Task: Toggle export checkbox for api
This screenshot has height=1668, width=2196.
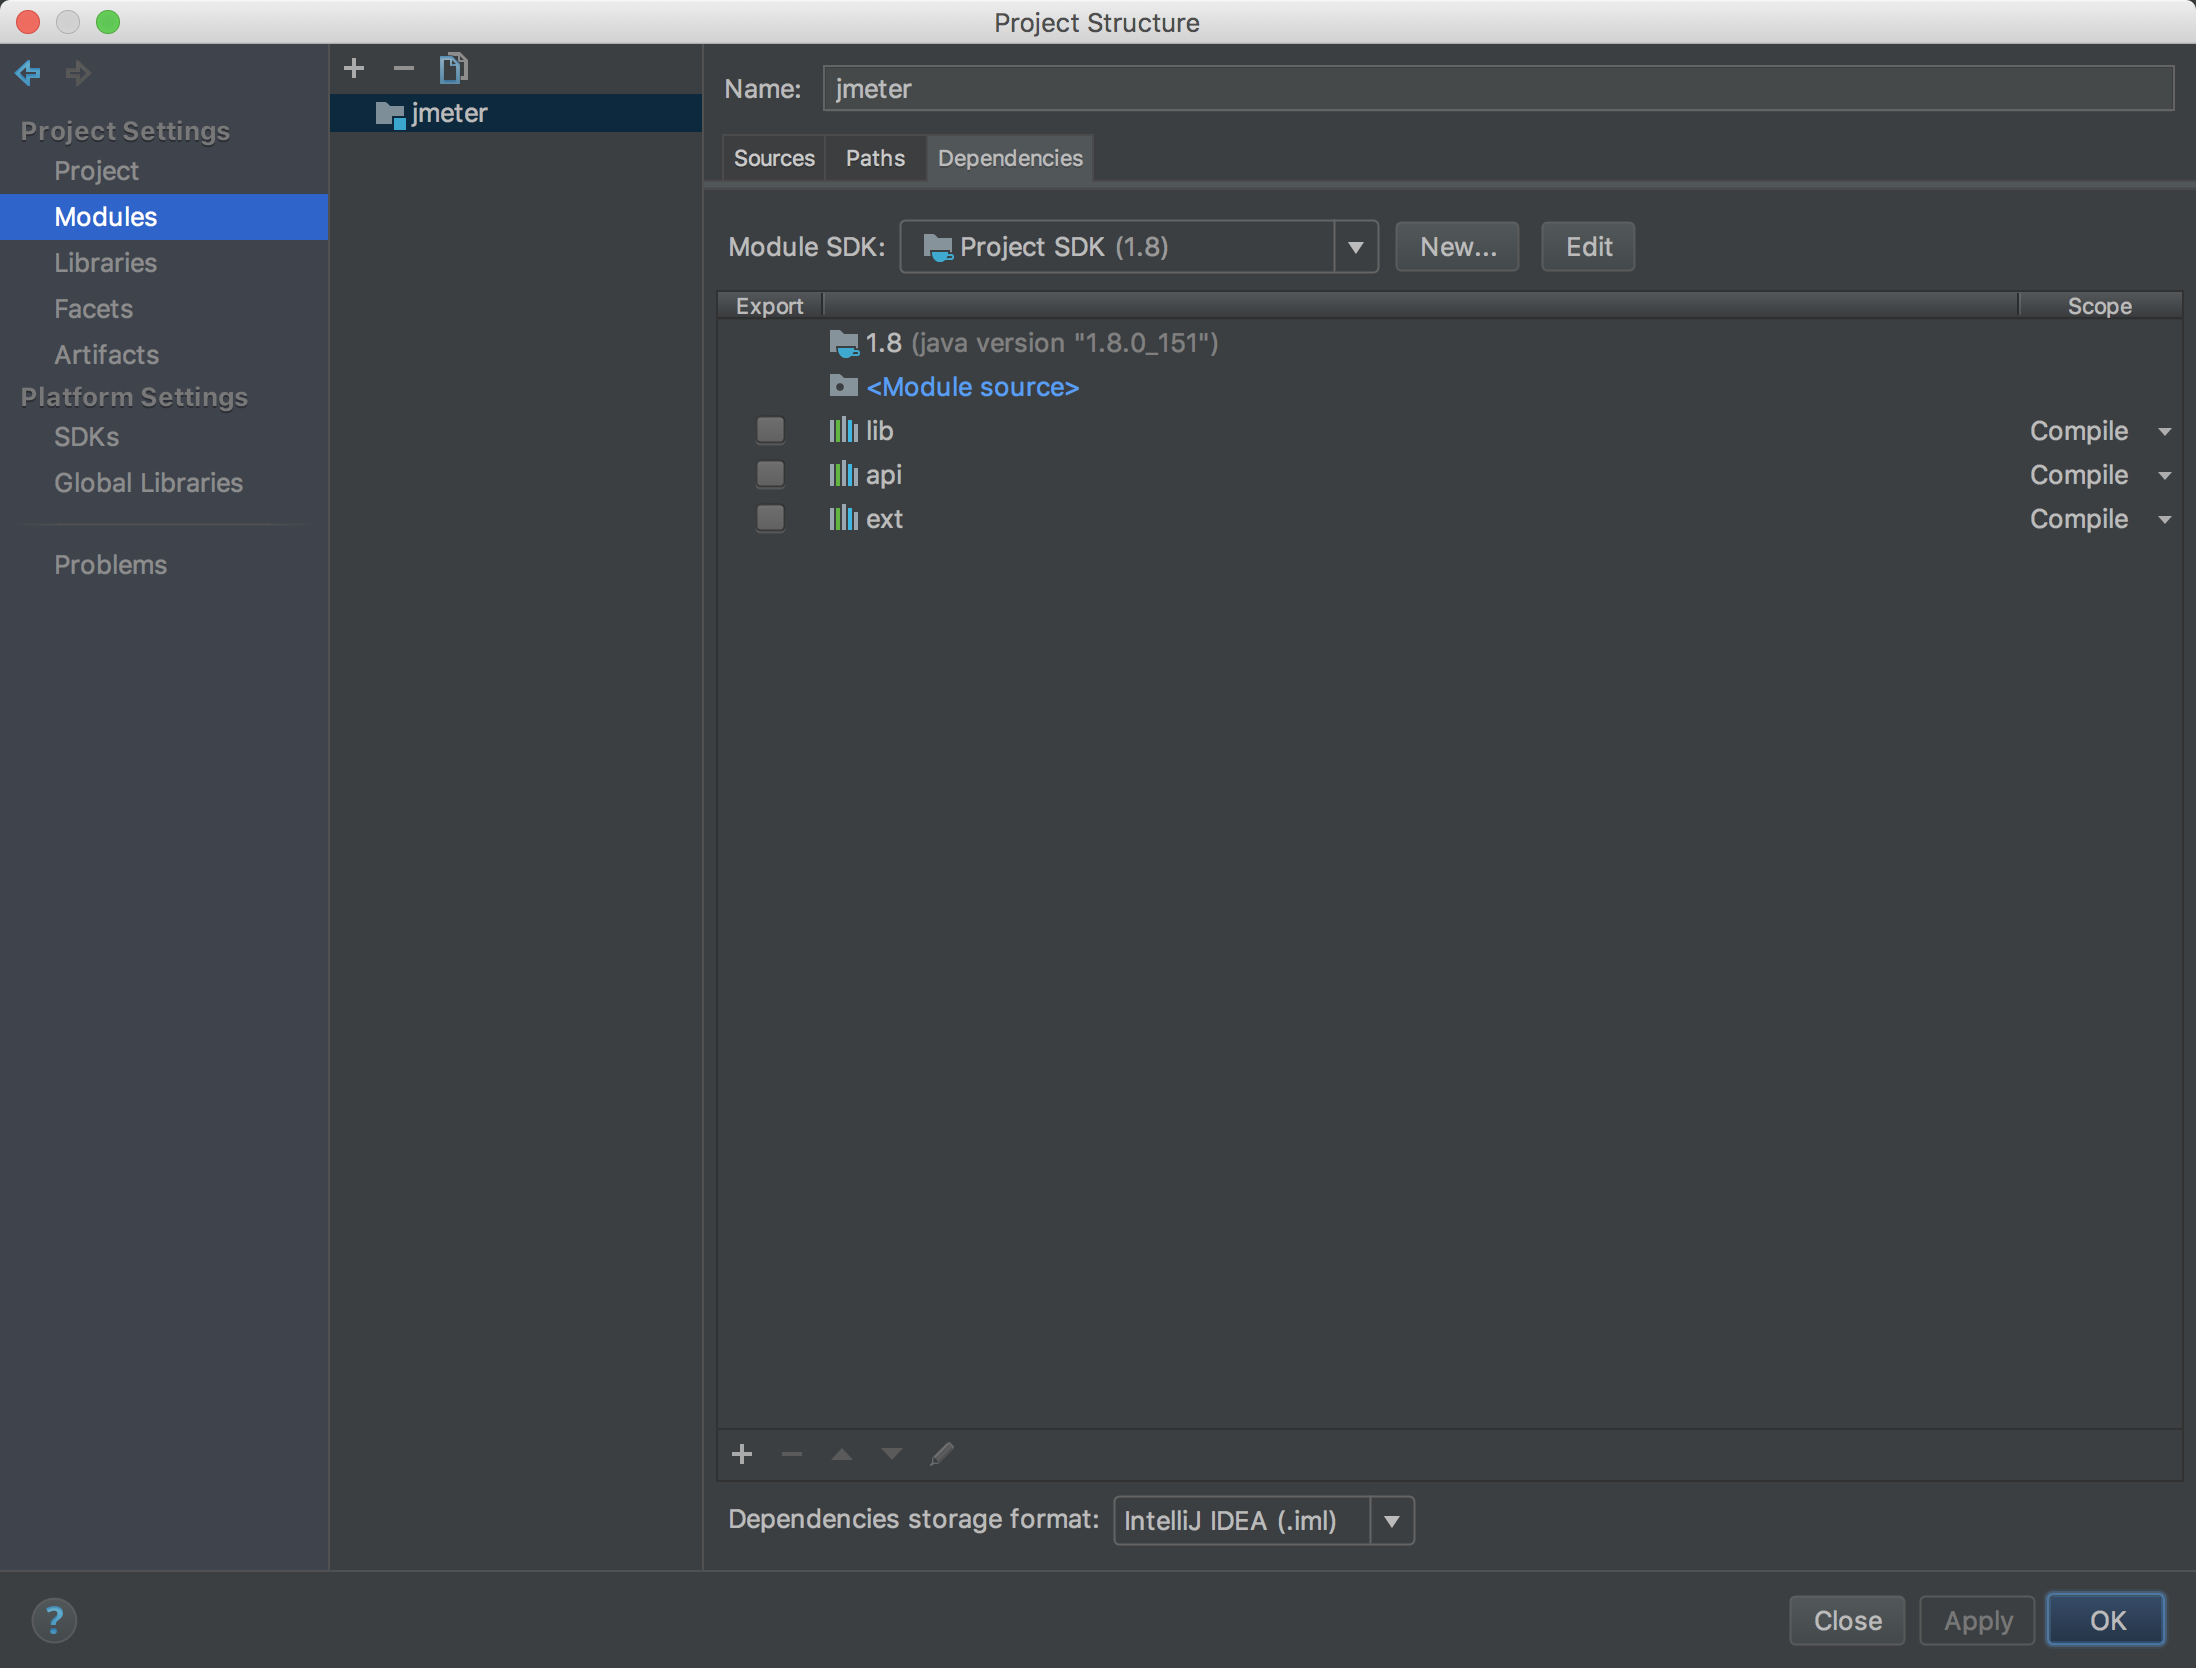Action: [770, 474]
